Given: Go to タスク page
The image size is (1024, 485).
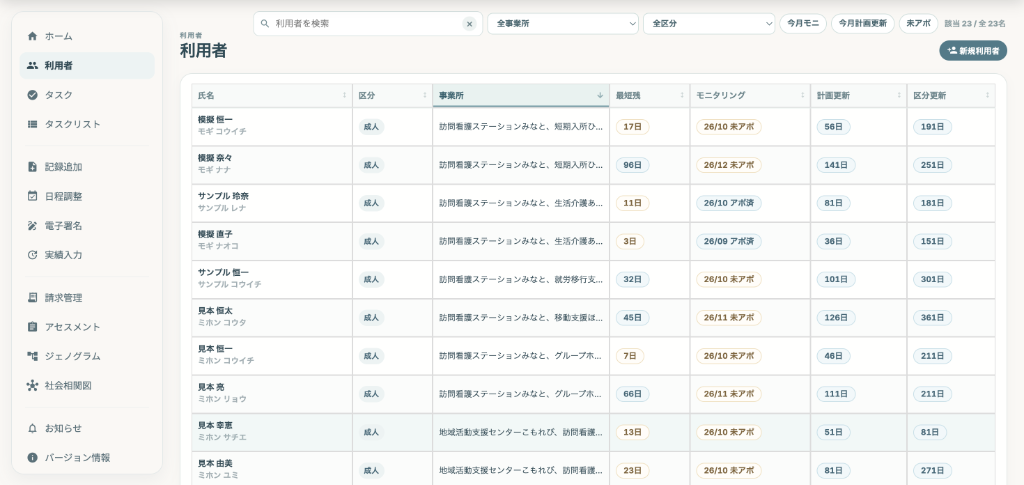Looking at the screenshot, I should tap(87, 95).
